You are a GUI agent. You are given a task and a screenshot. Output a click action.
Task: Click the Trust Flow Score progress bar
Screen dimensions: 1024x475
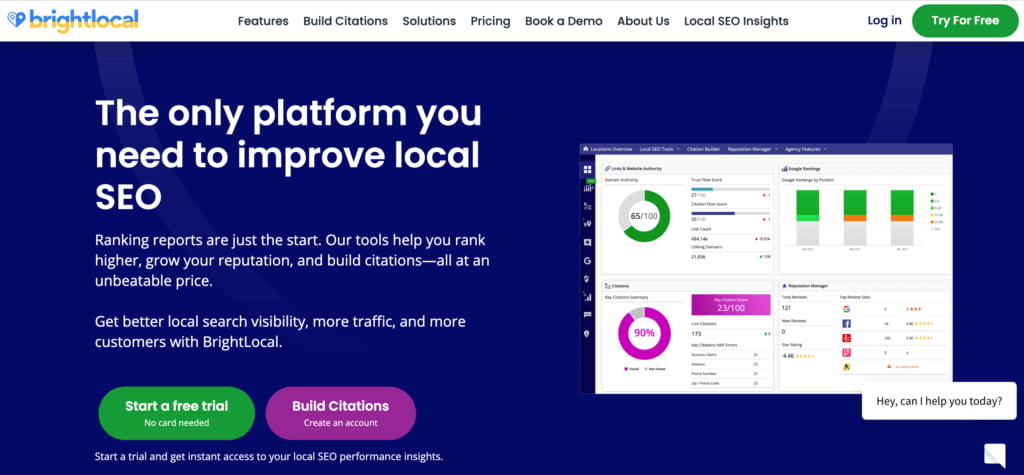tap(731, 189)
